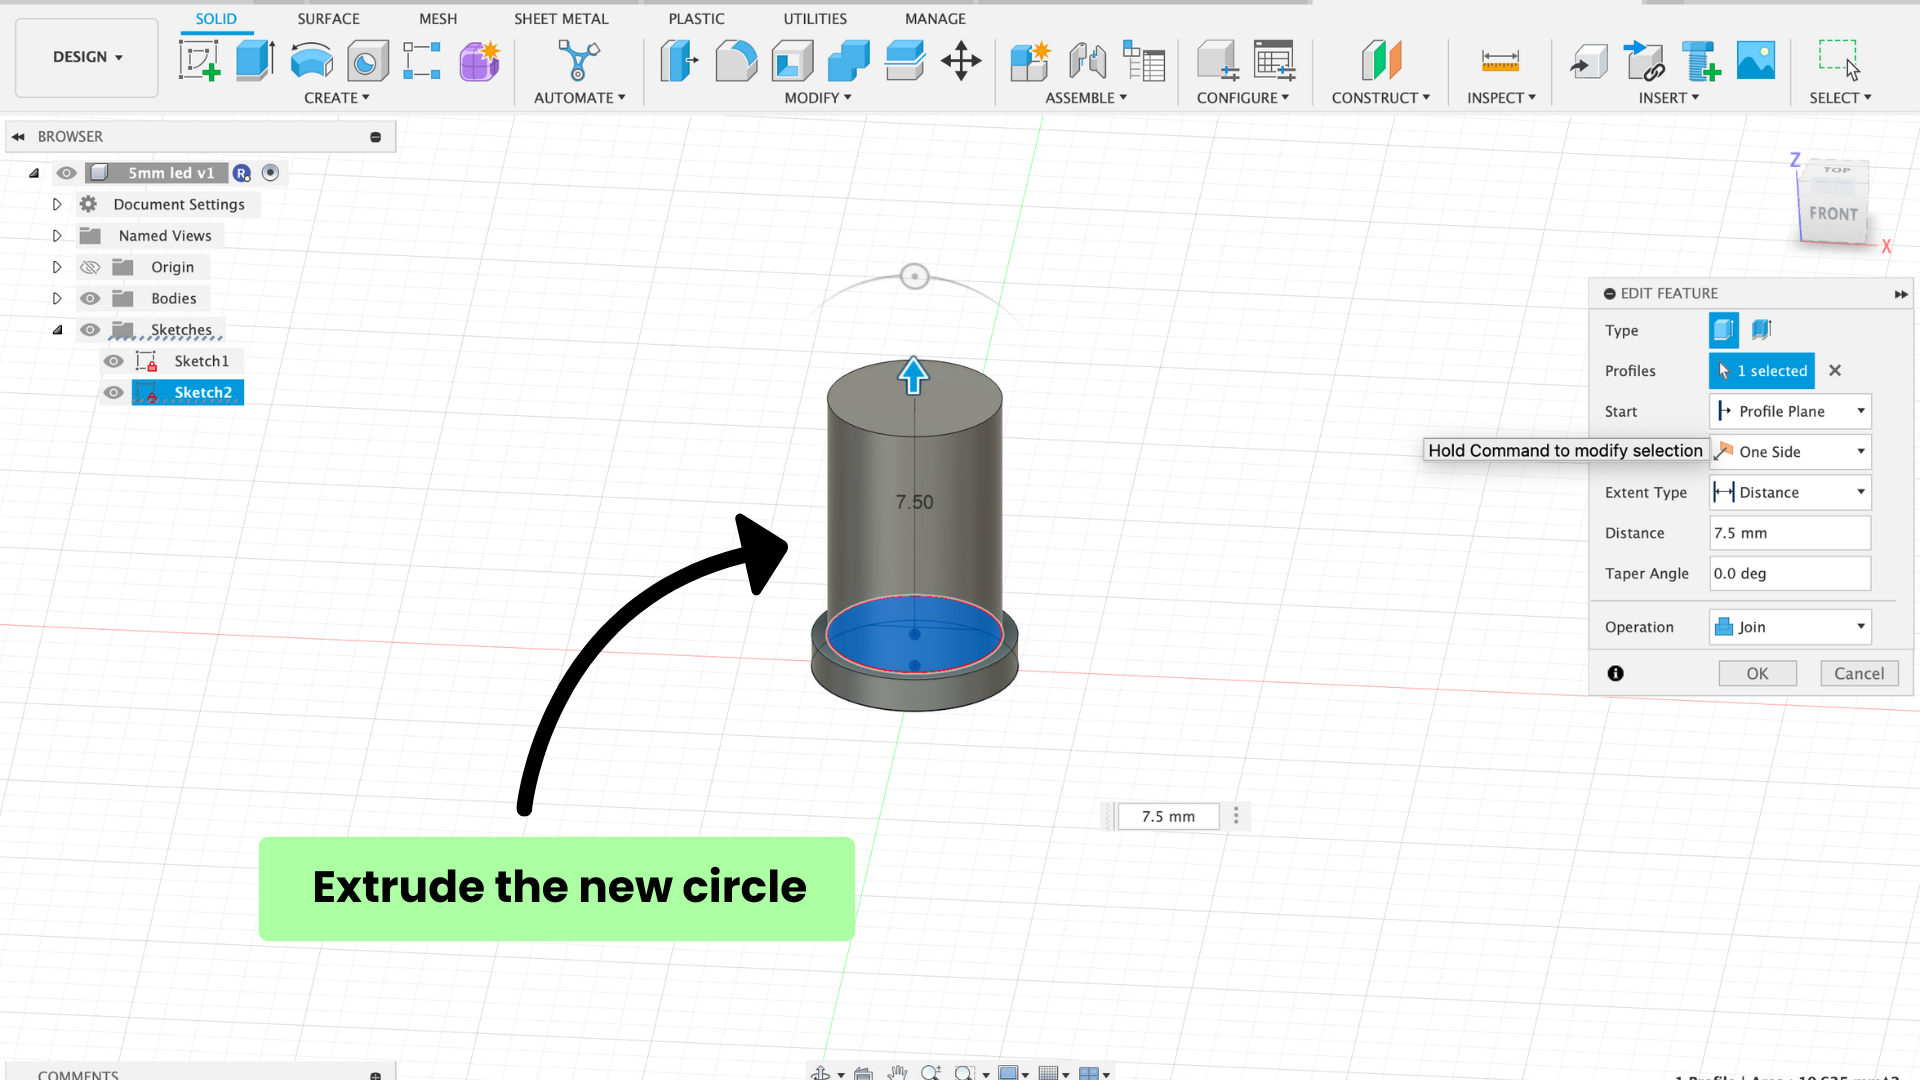
Task: Click the blue extrude distance arrow manipulator
Action: click(913, 376)
